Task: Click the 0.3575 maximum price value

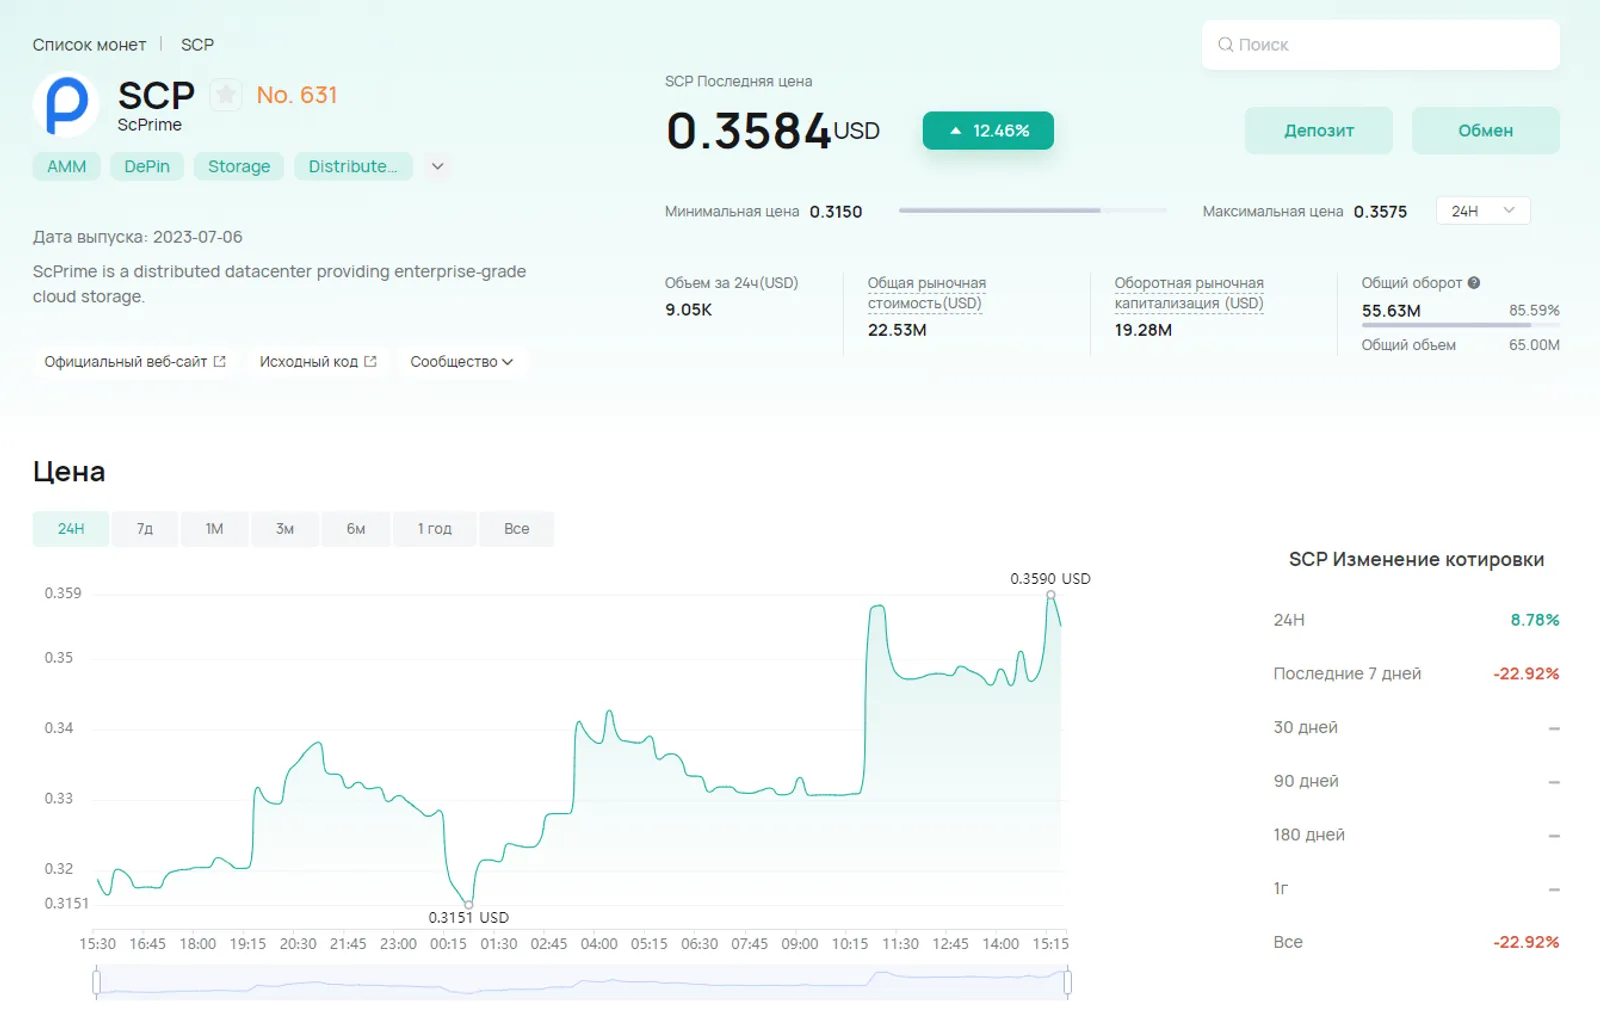Action: [x=1380, y=212]
